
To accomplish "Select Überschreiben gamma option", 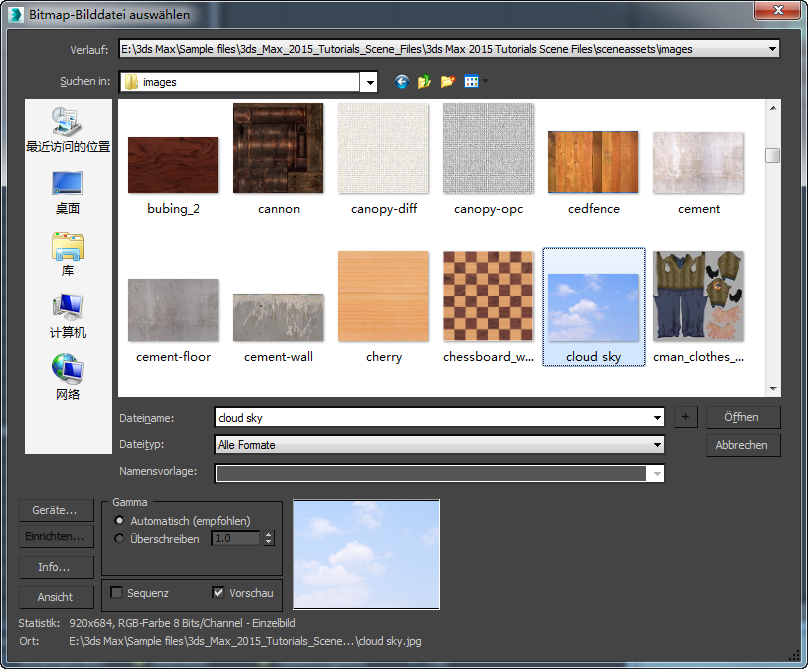I will [121, 539].
